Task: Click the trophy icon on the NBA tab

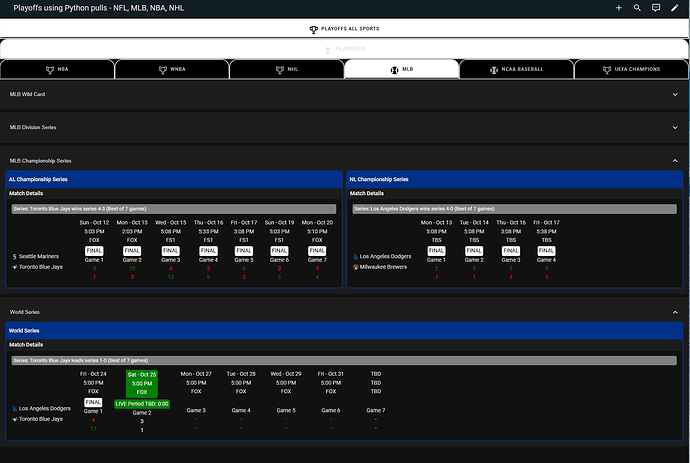Action: (x=50, y=70)
